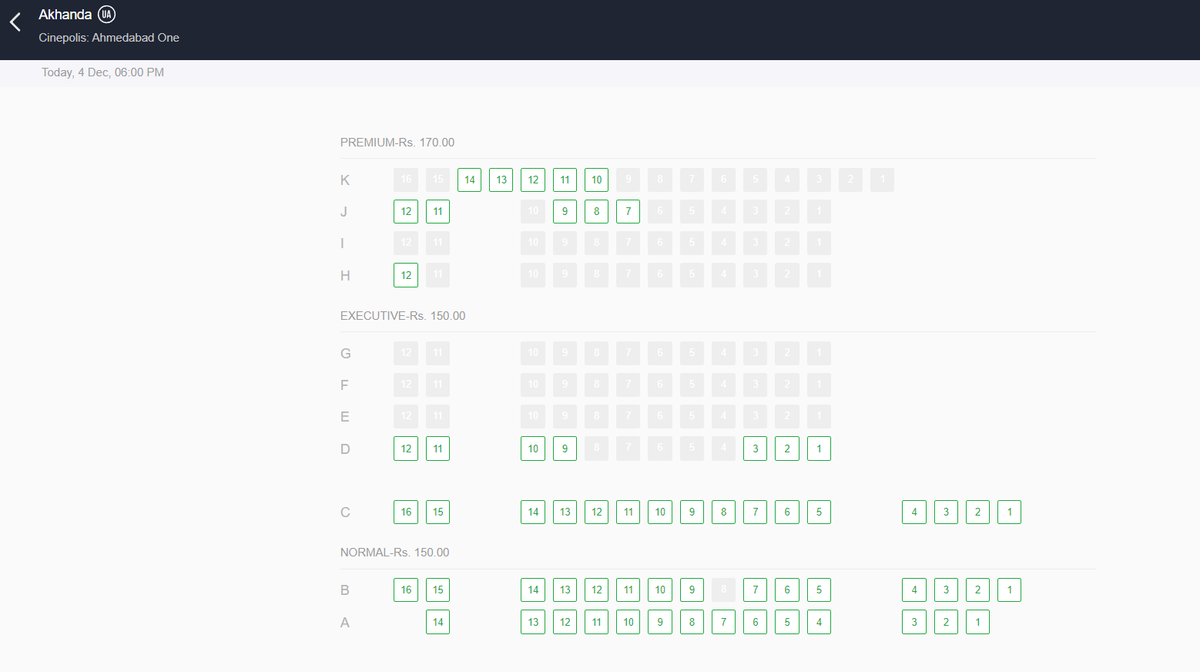Select seat 14 in row C

click(x=533, y=512)
